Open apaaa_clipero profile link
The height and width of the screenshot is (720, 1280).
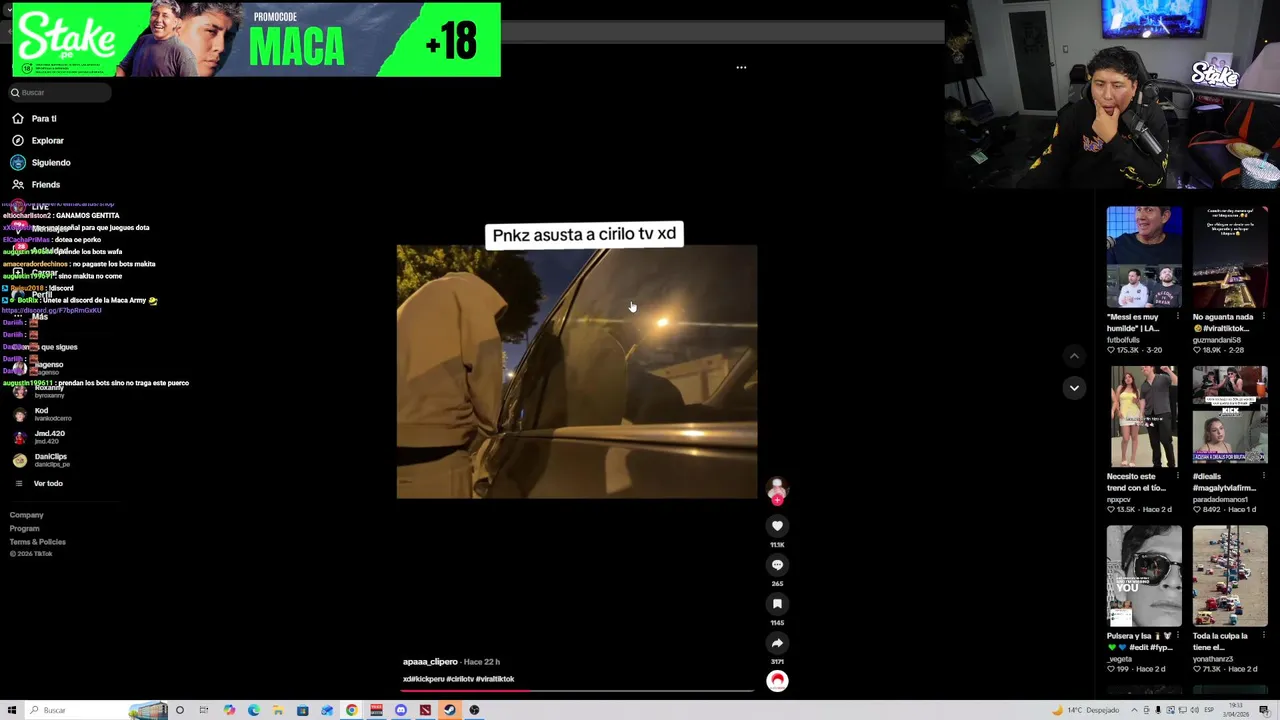point(430,662)
